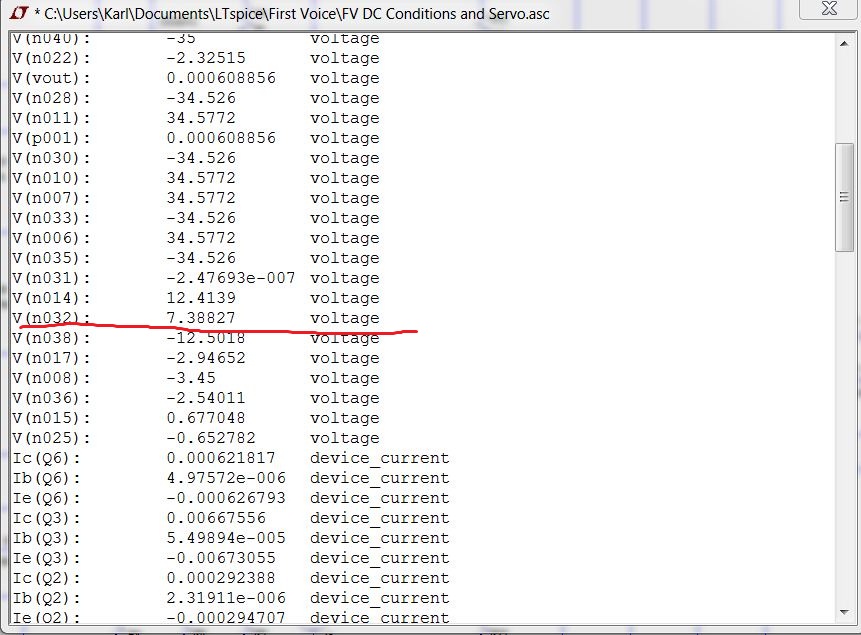Select the V(n028) row label
The width and height of the screenshot is (861, 635).
(x=51, y=98)
